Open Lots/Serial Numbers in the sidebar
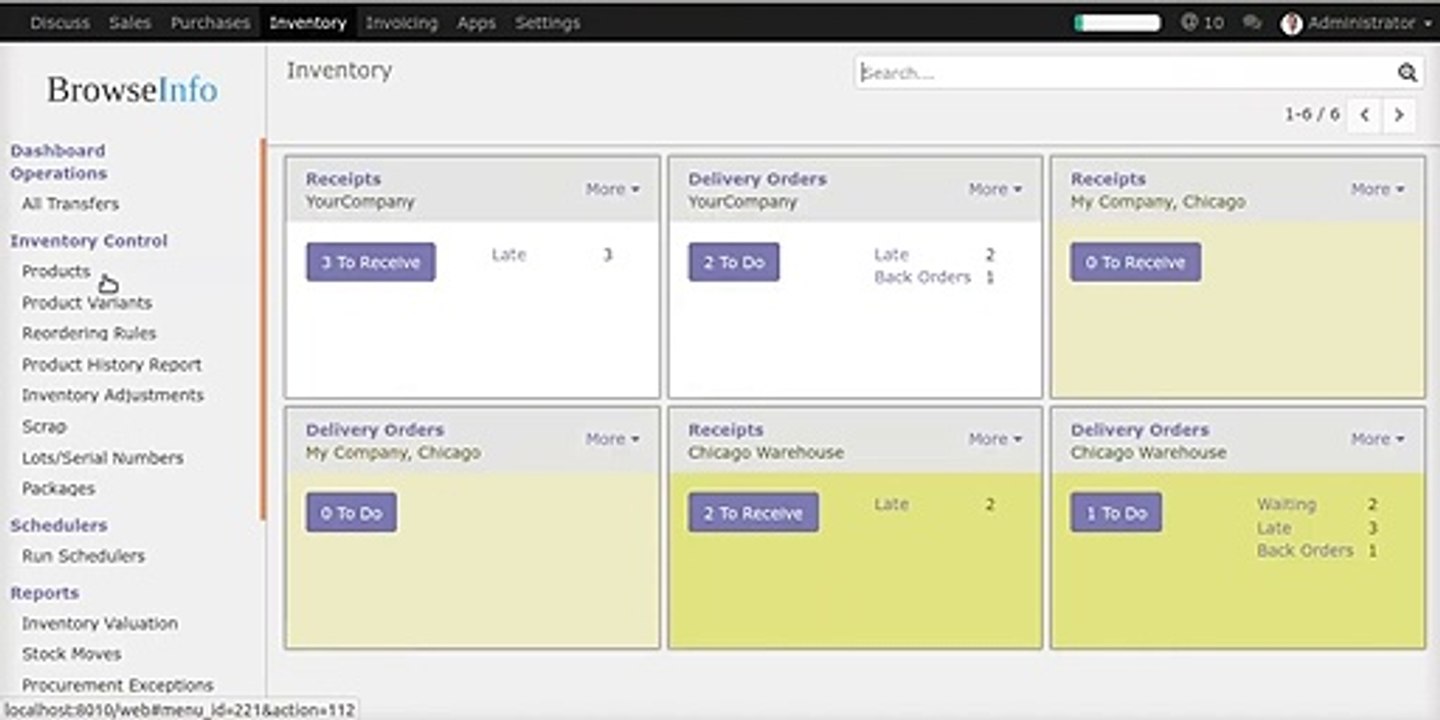 click(x=103, y=457)
